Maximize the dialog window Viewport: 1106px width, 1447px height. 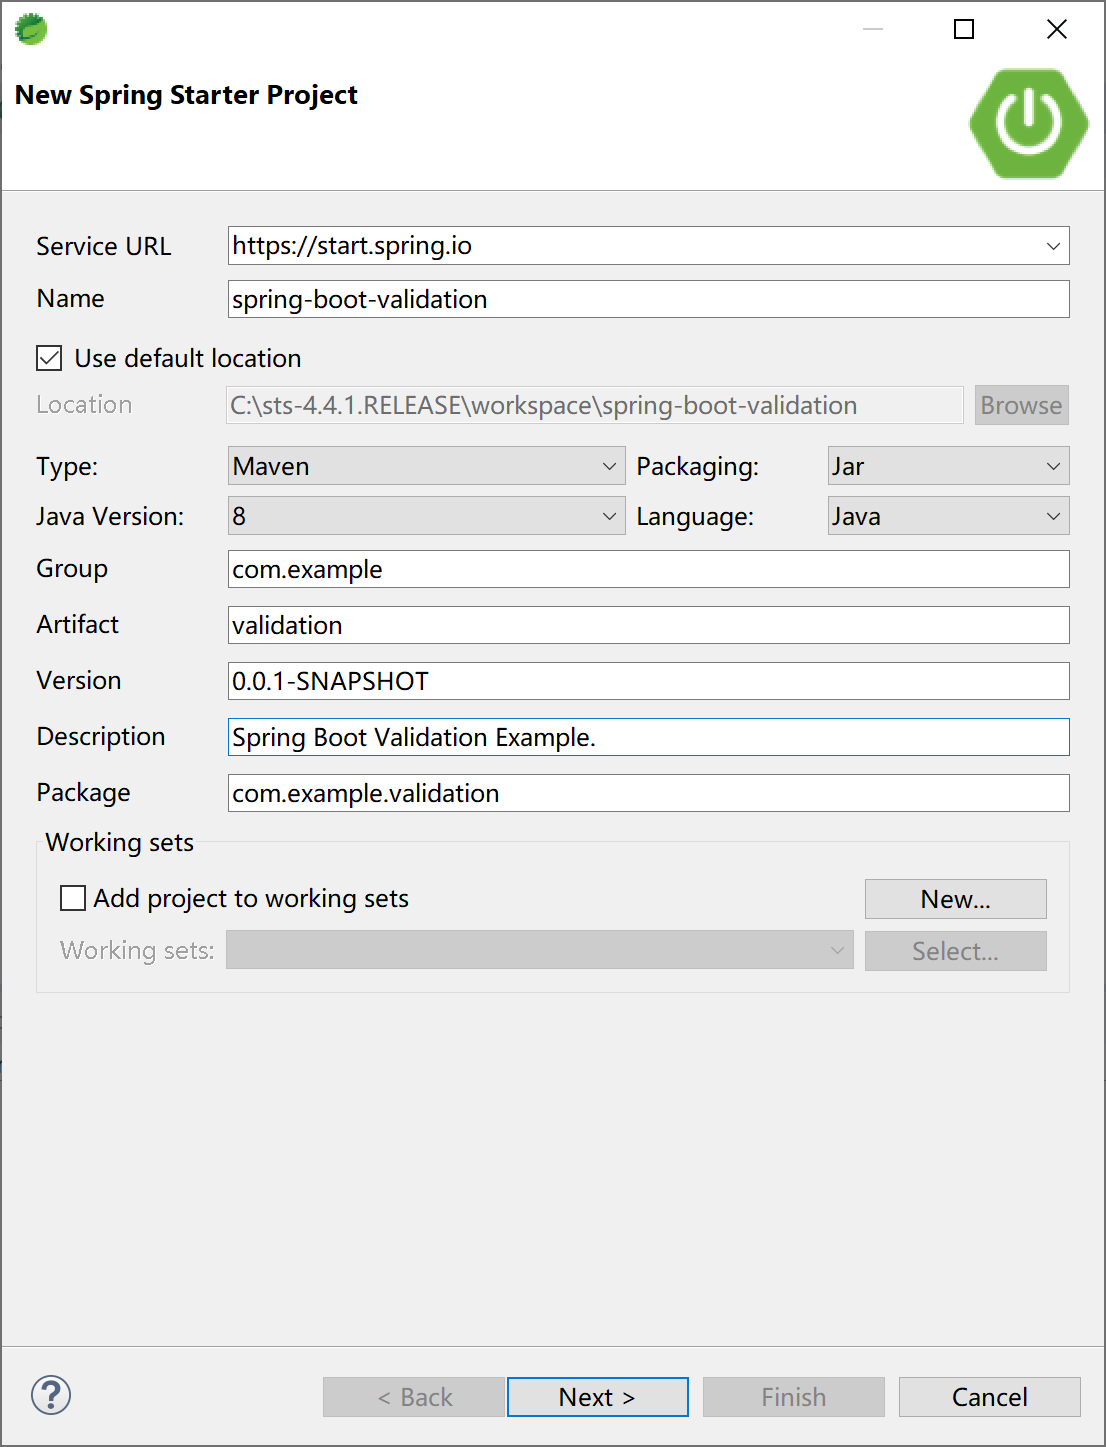(x=964, y=29)
